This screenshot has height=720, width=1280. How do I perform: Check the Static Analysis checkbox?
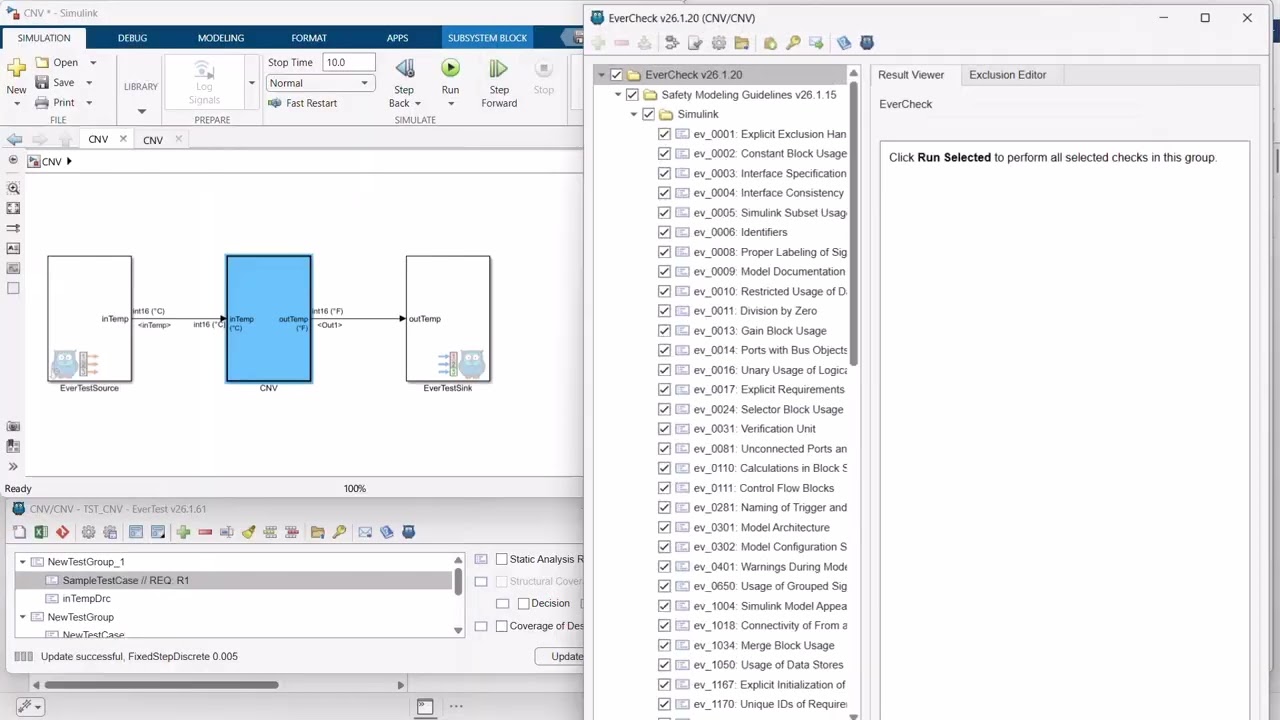pos(502,559)
